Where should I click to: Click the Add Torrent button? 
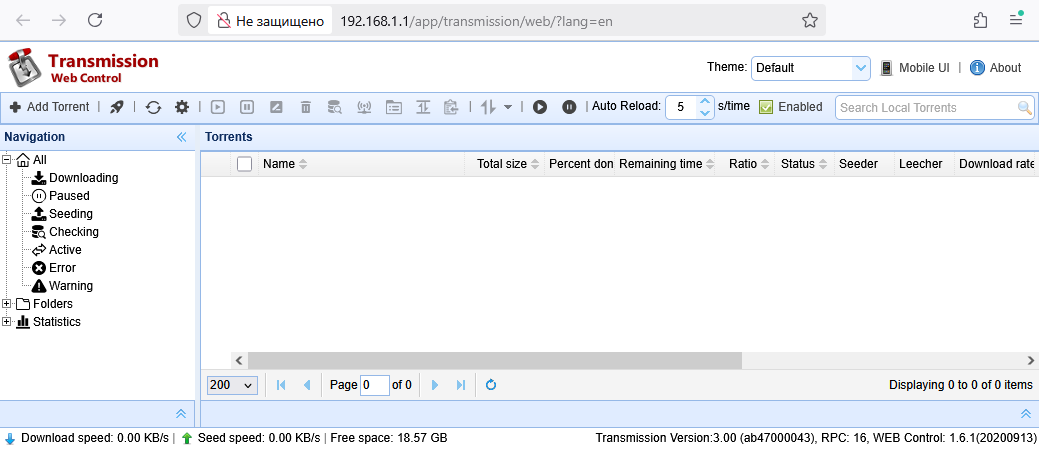pyautogui.click(x=49, y=107)
